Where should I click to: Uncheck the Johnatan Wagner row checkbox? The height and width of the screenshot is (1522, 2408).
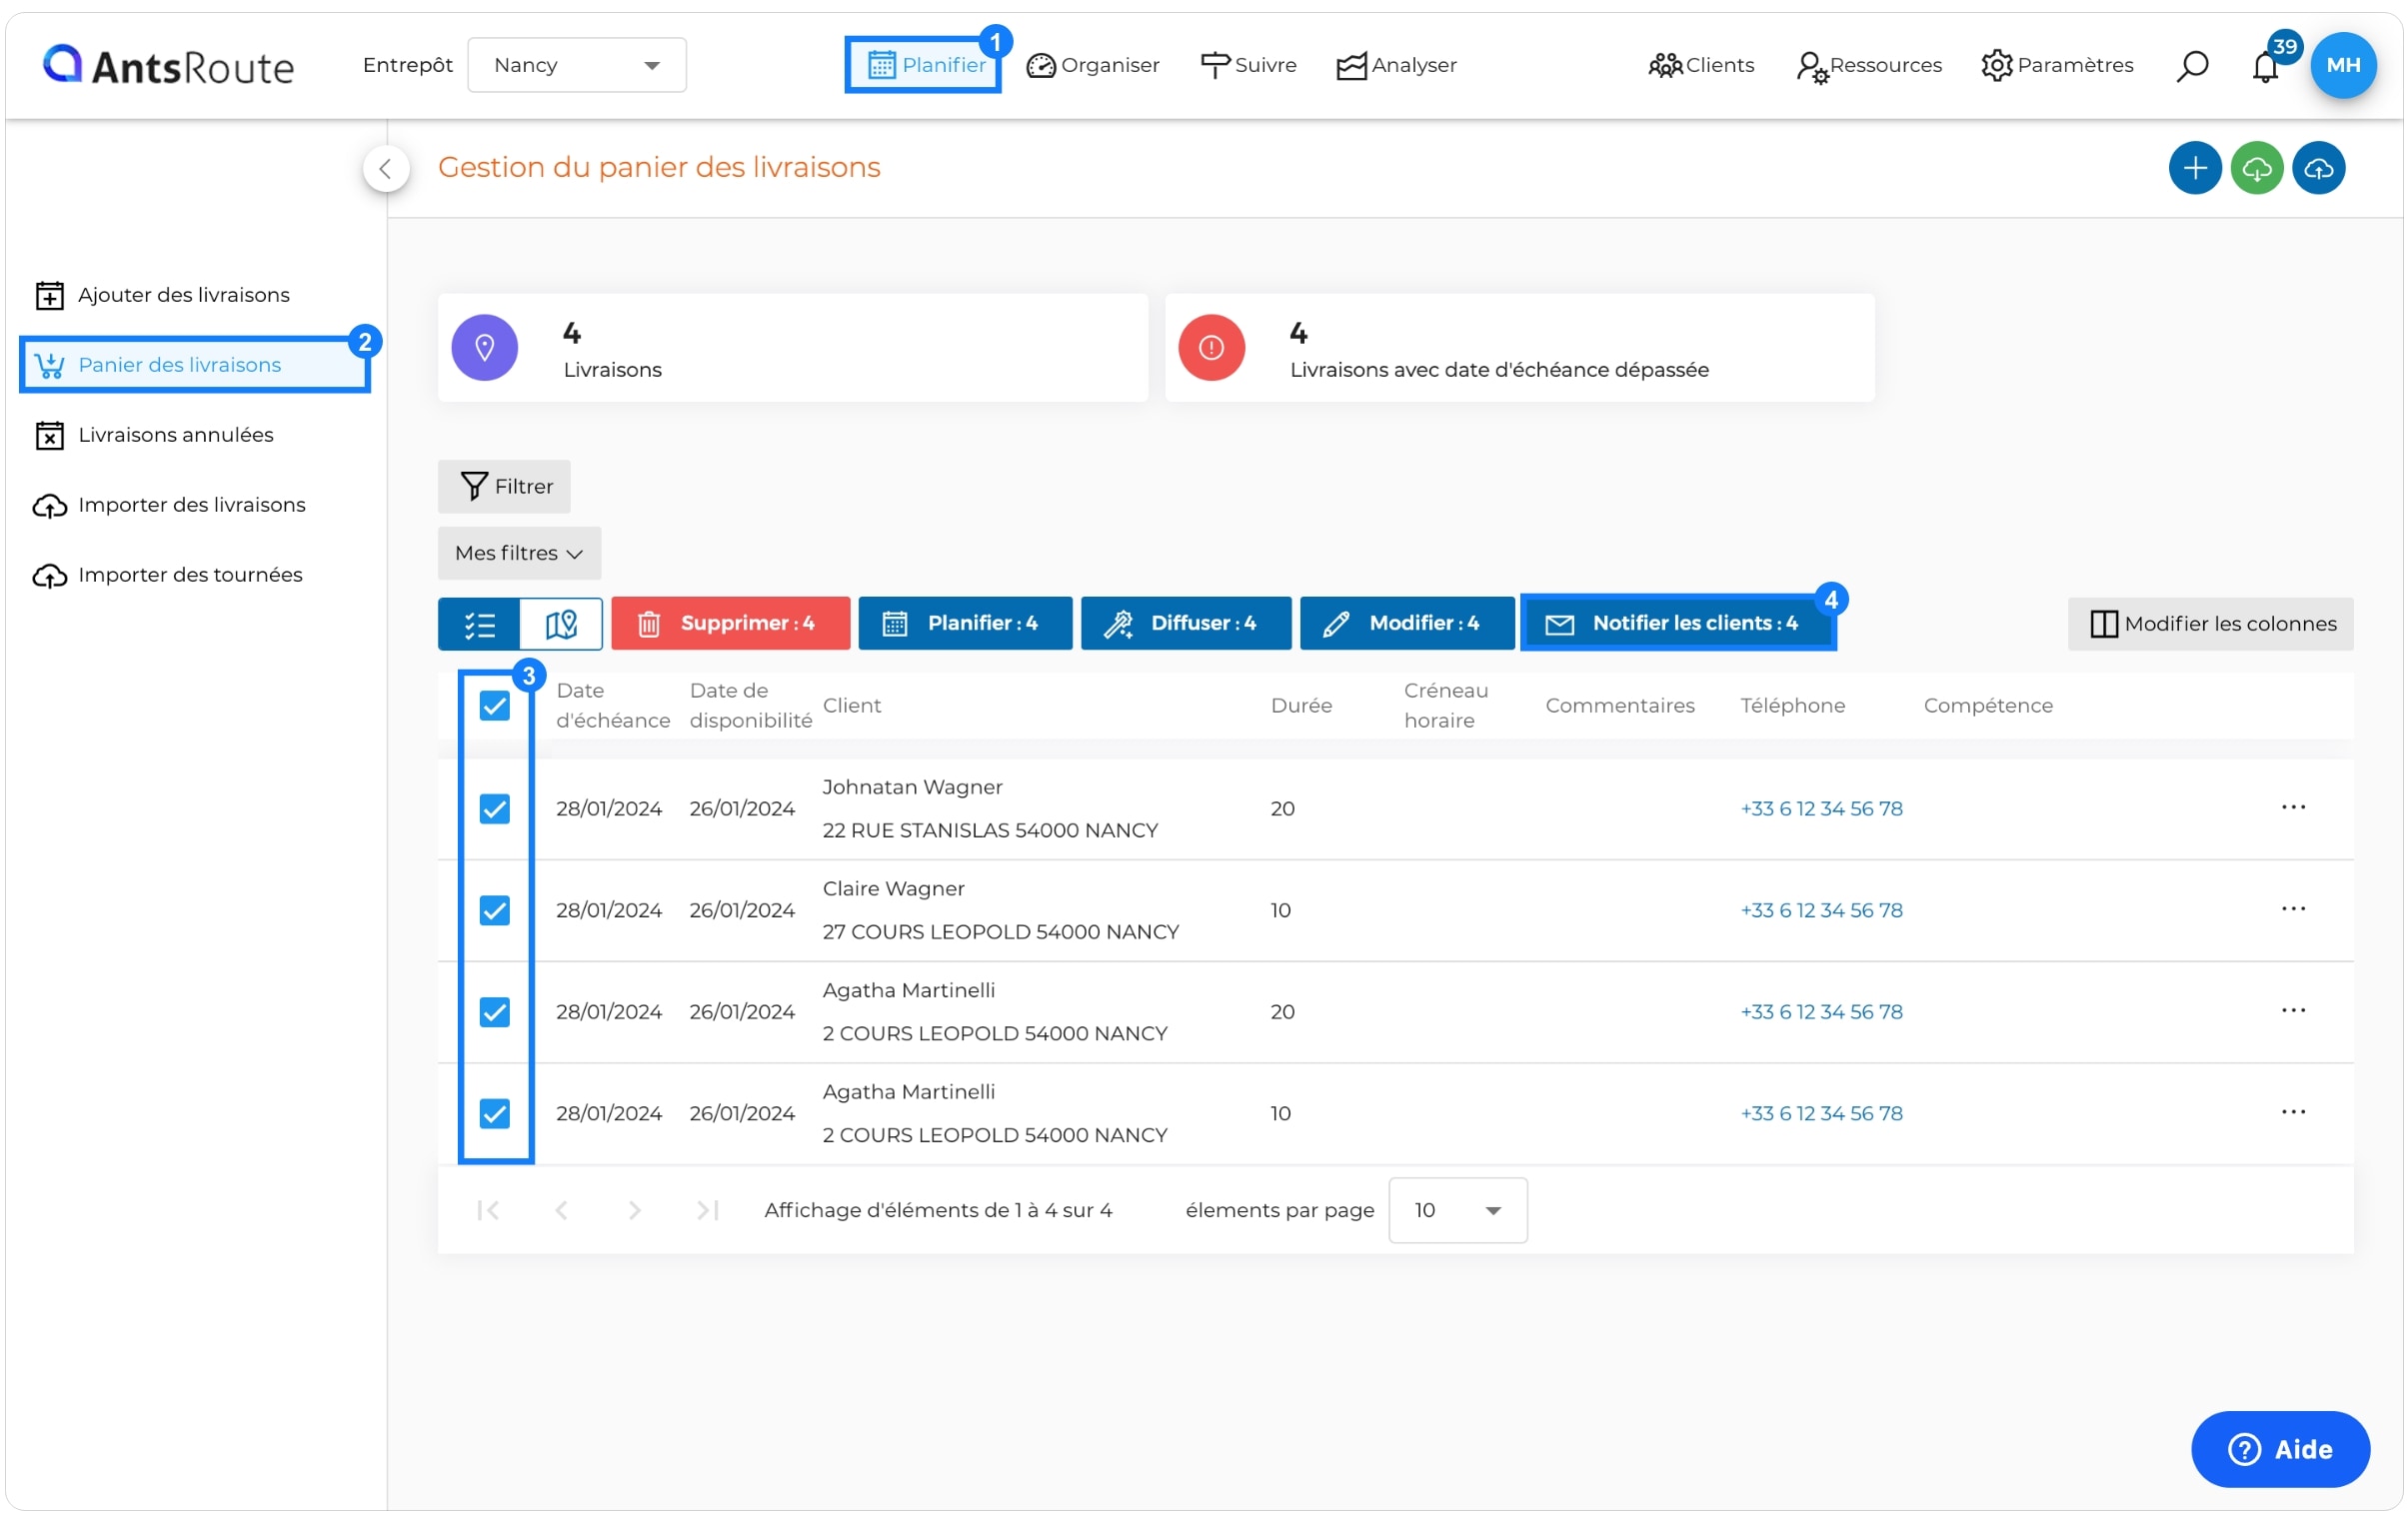point(495,808)
